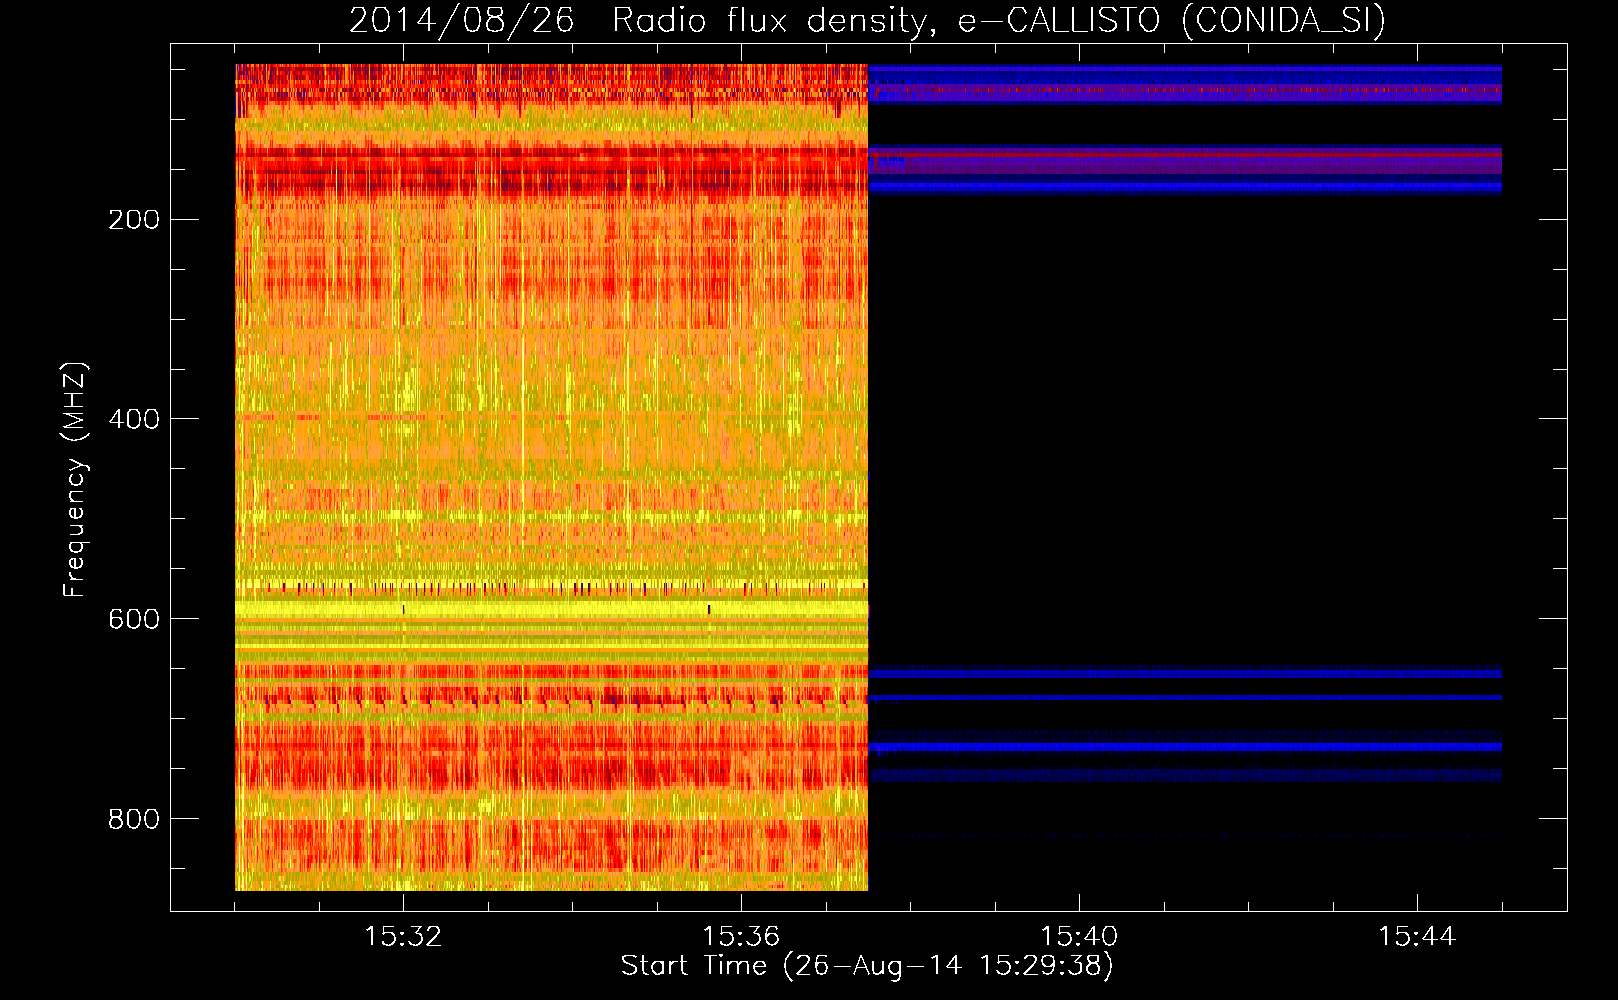Click the 400 frequency tick label
1618x1000 pixels.
click(134, 419)
